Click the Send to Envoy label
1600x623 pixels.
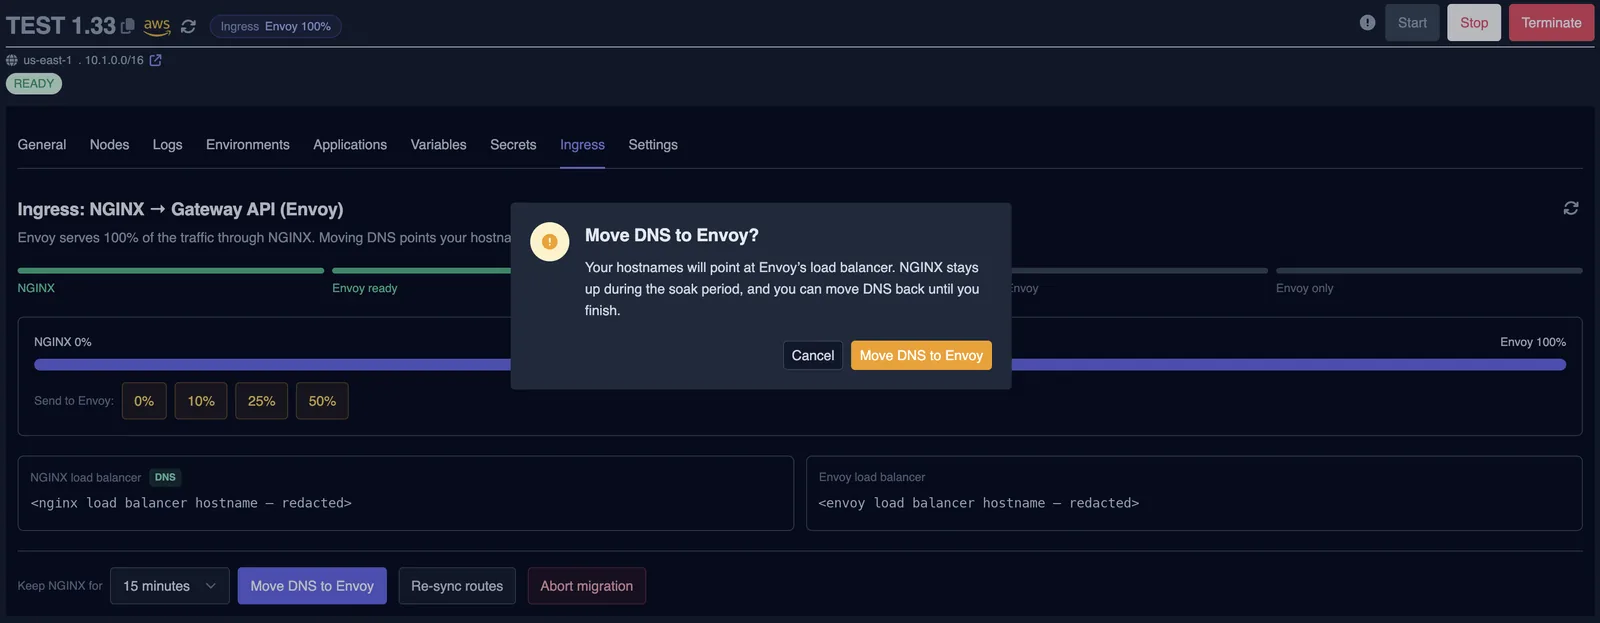[74, 401]
